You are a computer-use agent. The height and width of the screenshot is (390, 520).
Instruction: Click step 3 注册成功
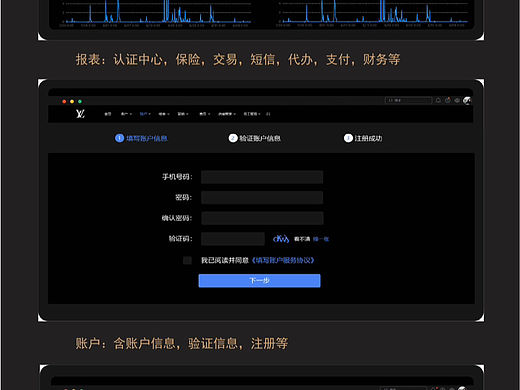pyautogui.click(x=363, y=138)
